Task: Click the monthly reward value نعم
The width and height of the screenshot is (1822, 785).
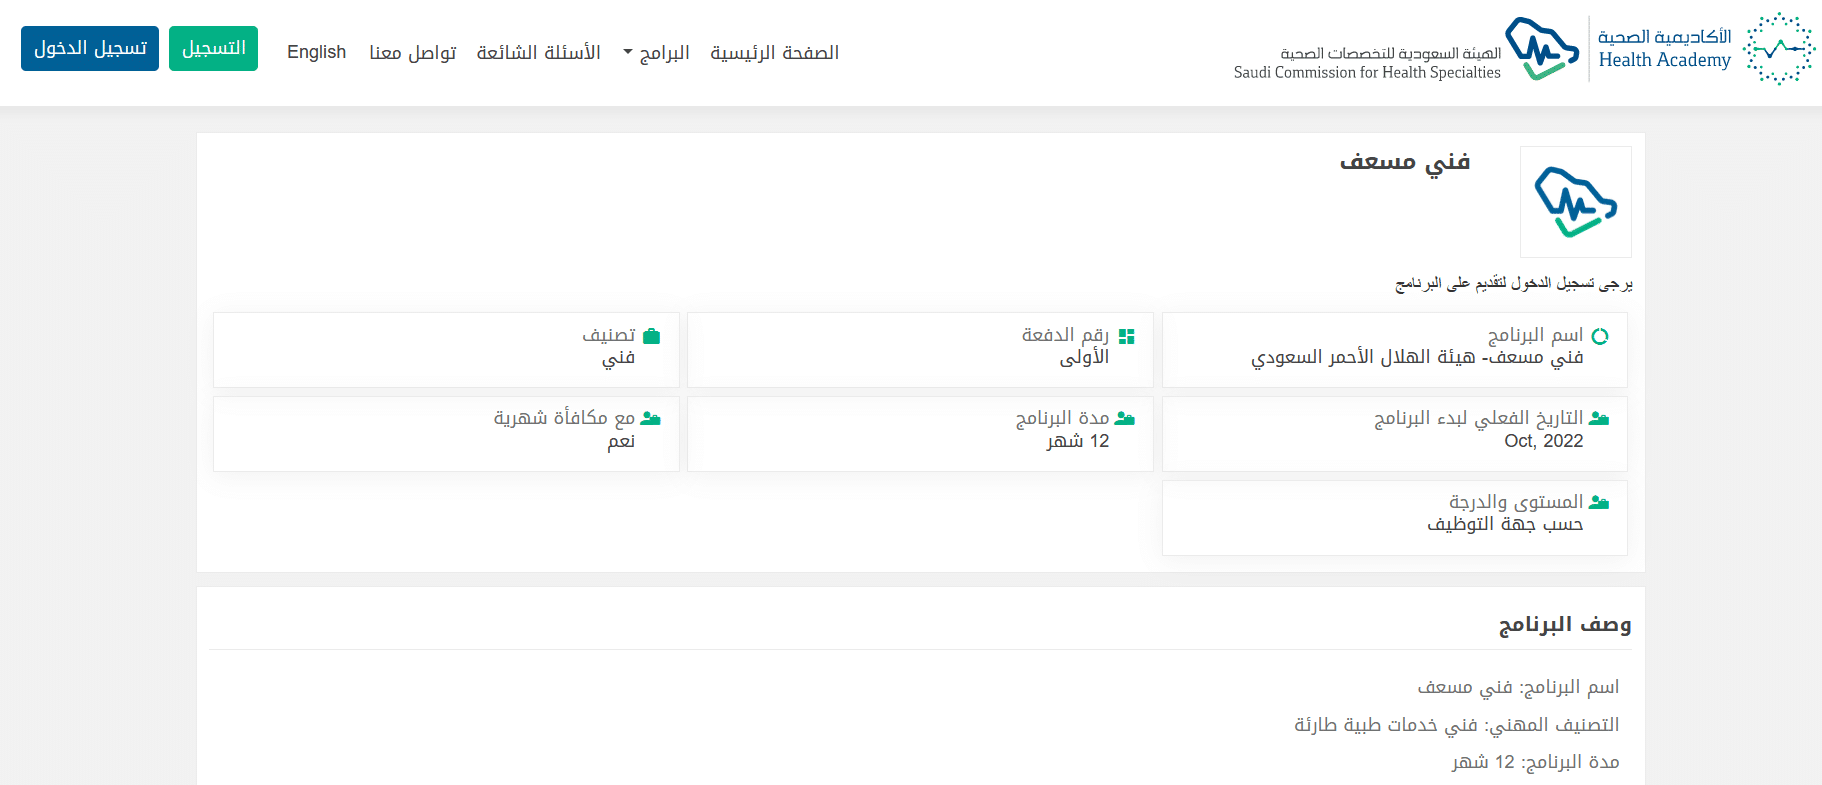Action: (621, 441)
